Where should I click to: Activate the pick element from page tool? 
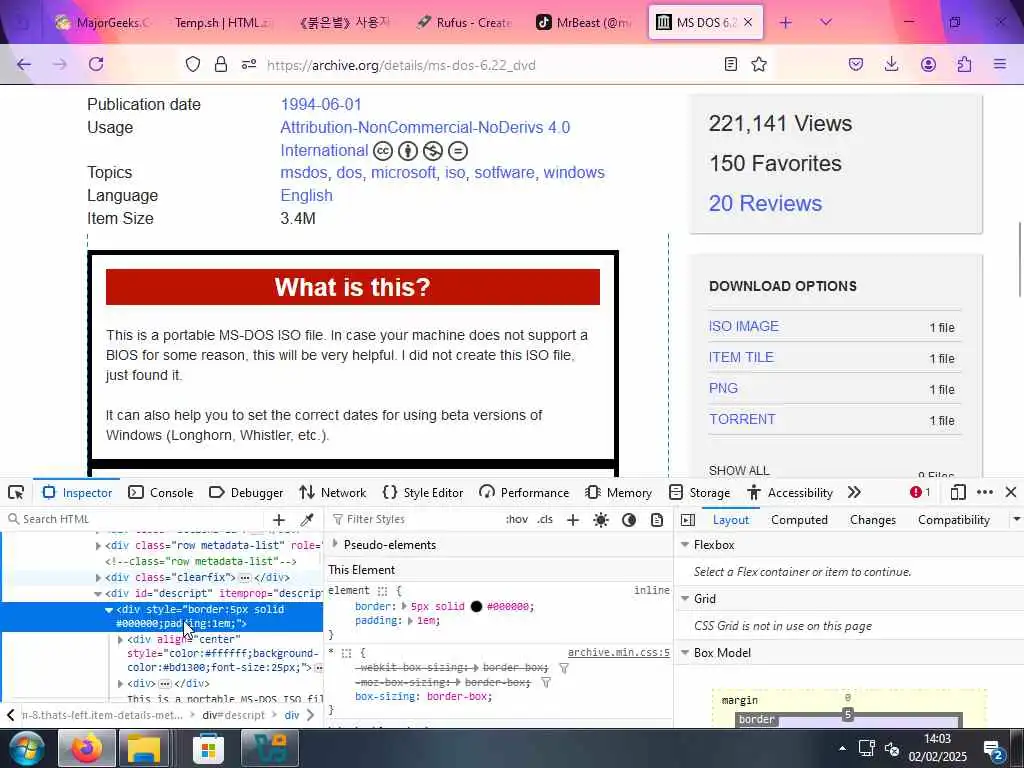tap(16, 492)
